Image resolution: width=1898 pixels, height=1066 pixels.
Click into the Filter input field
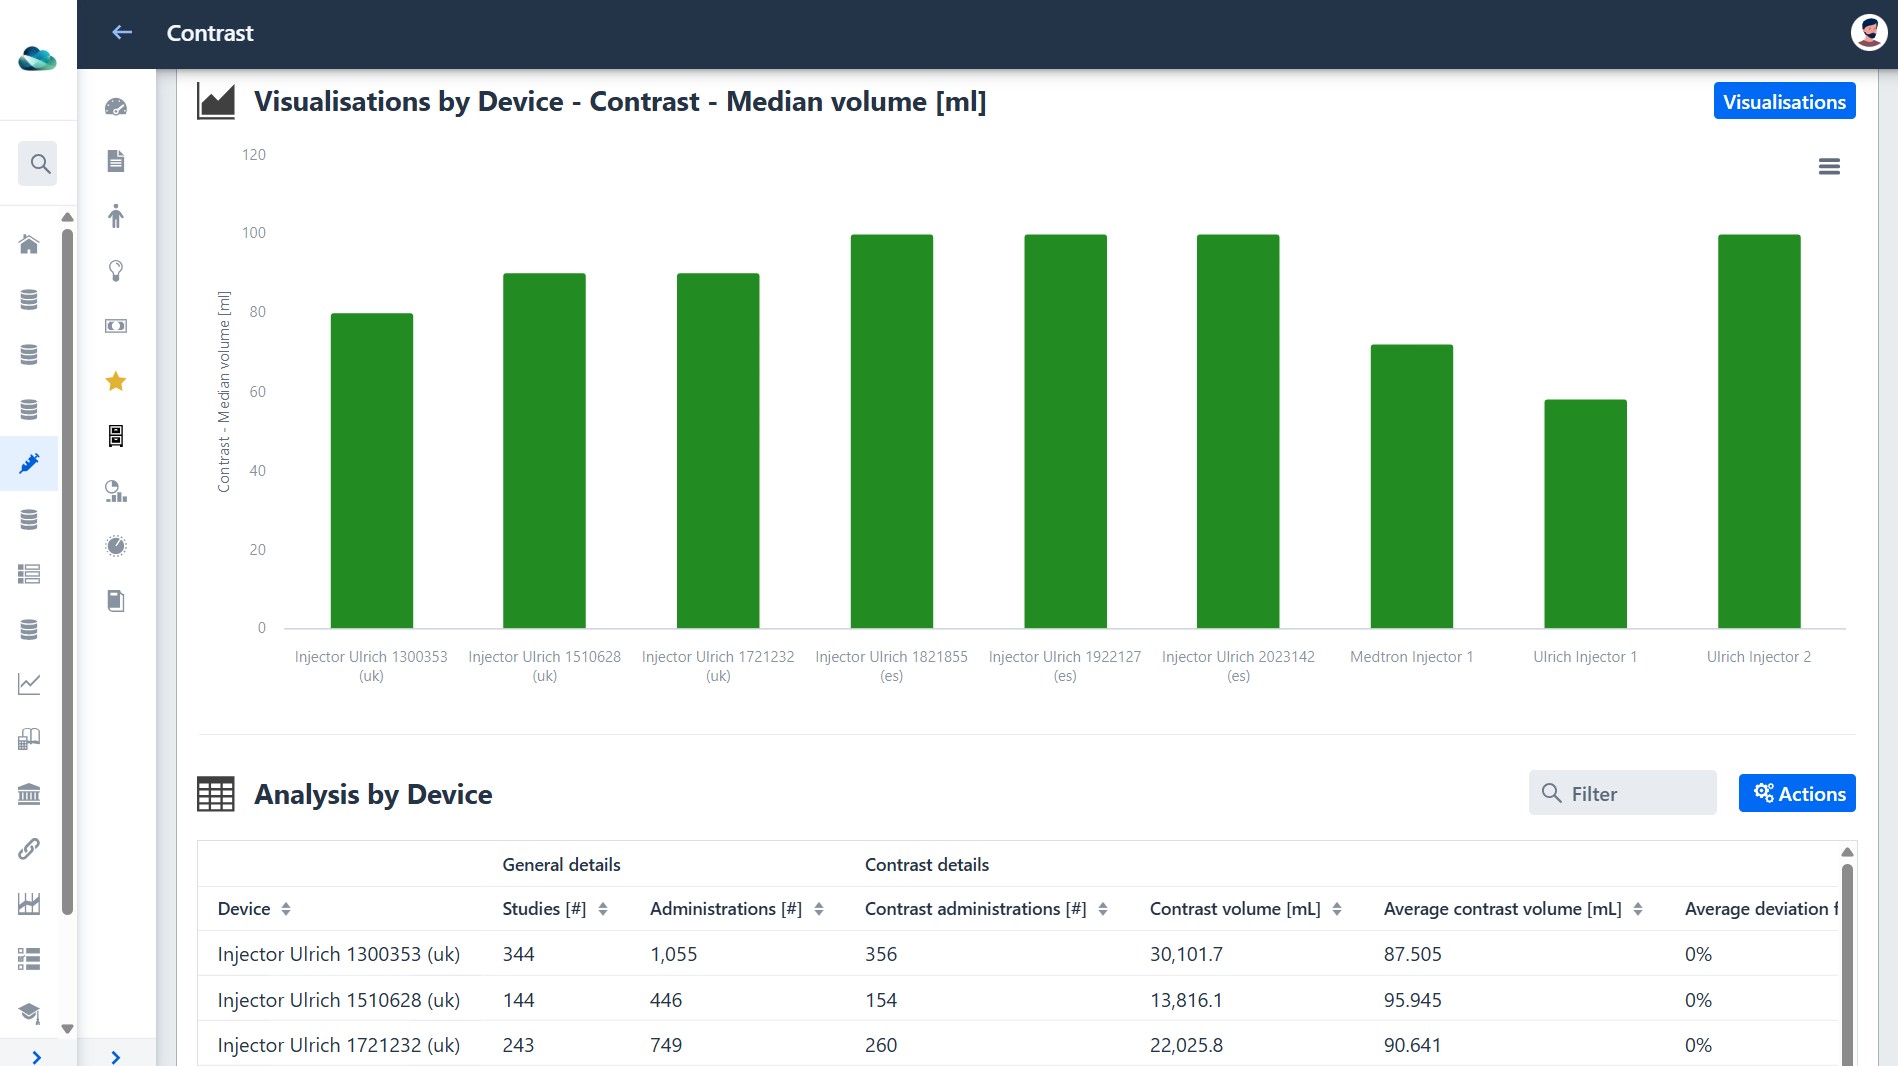click(x=1622, y=793)
